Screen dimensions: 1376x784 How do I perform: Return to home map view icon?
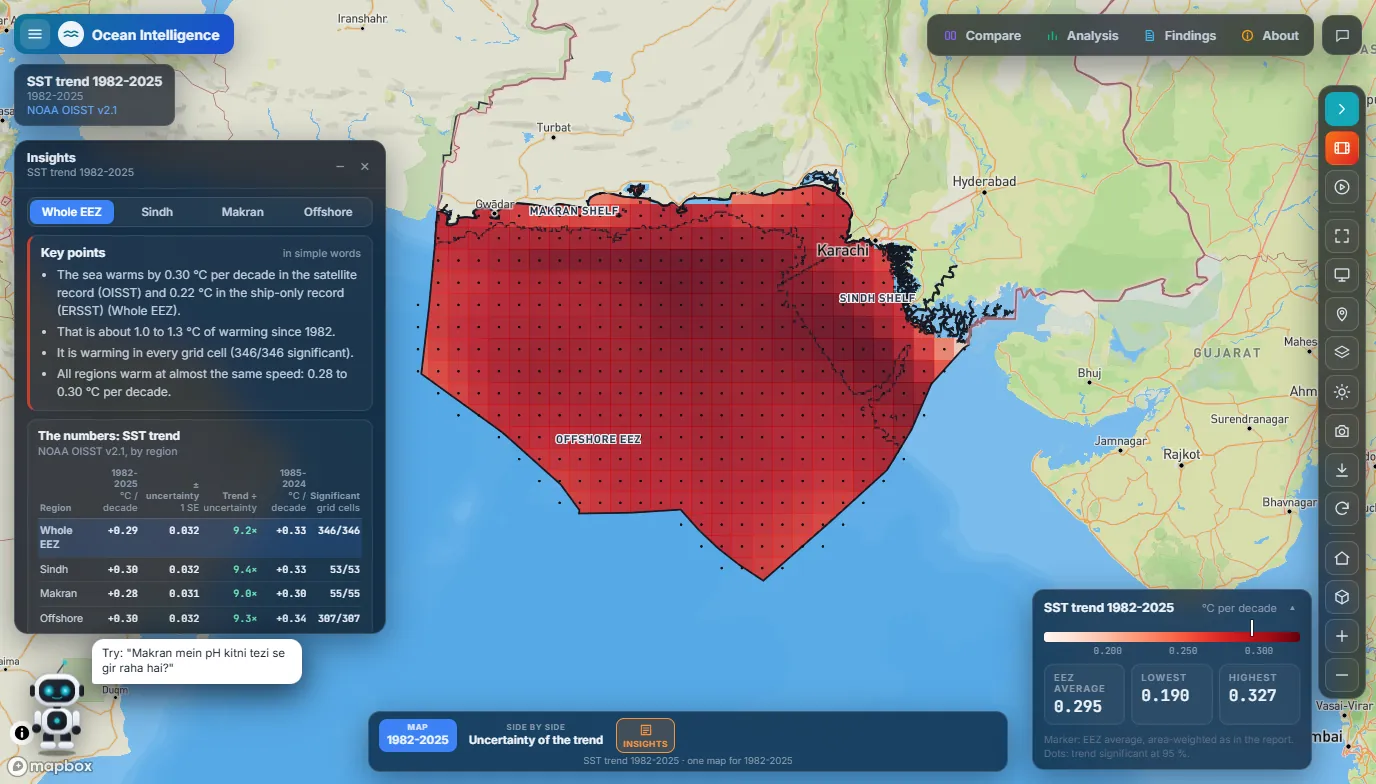(1342, 558)
